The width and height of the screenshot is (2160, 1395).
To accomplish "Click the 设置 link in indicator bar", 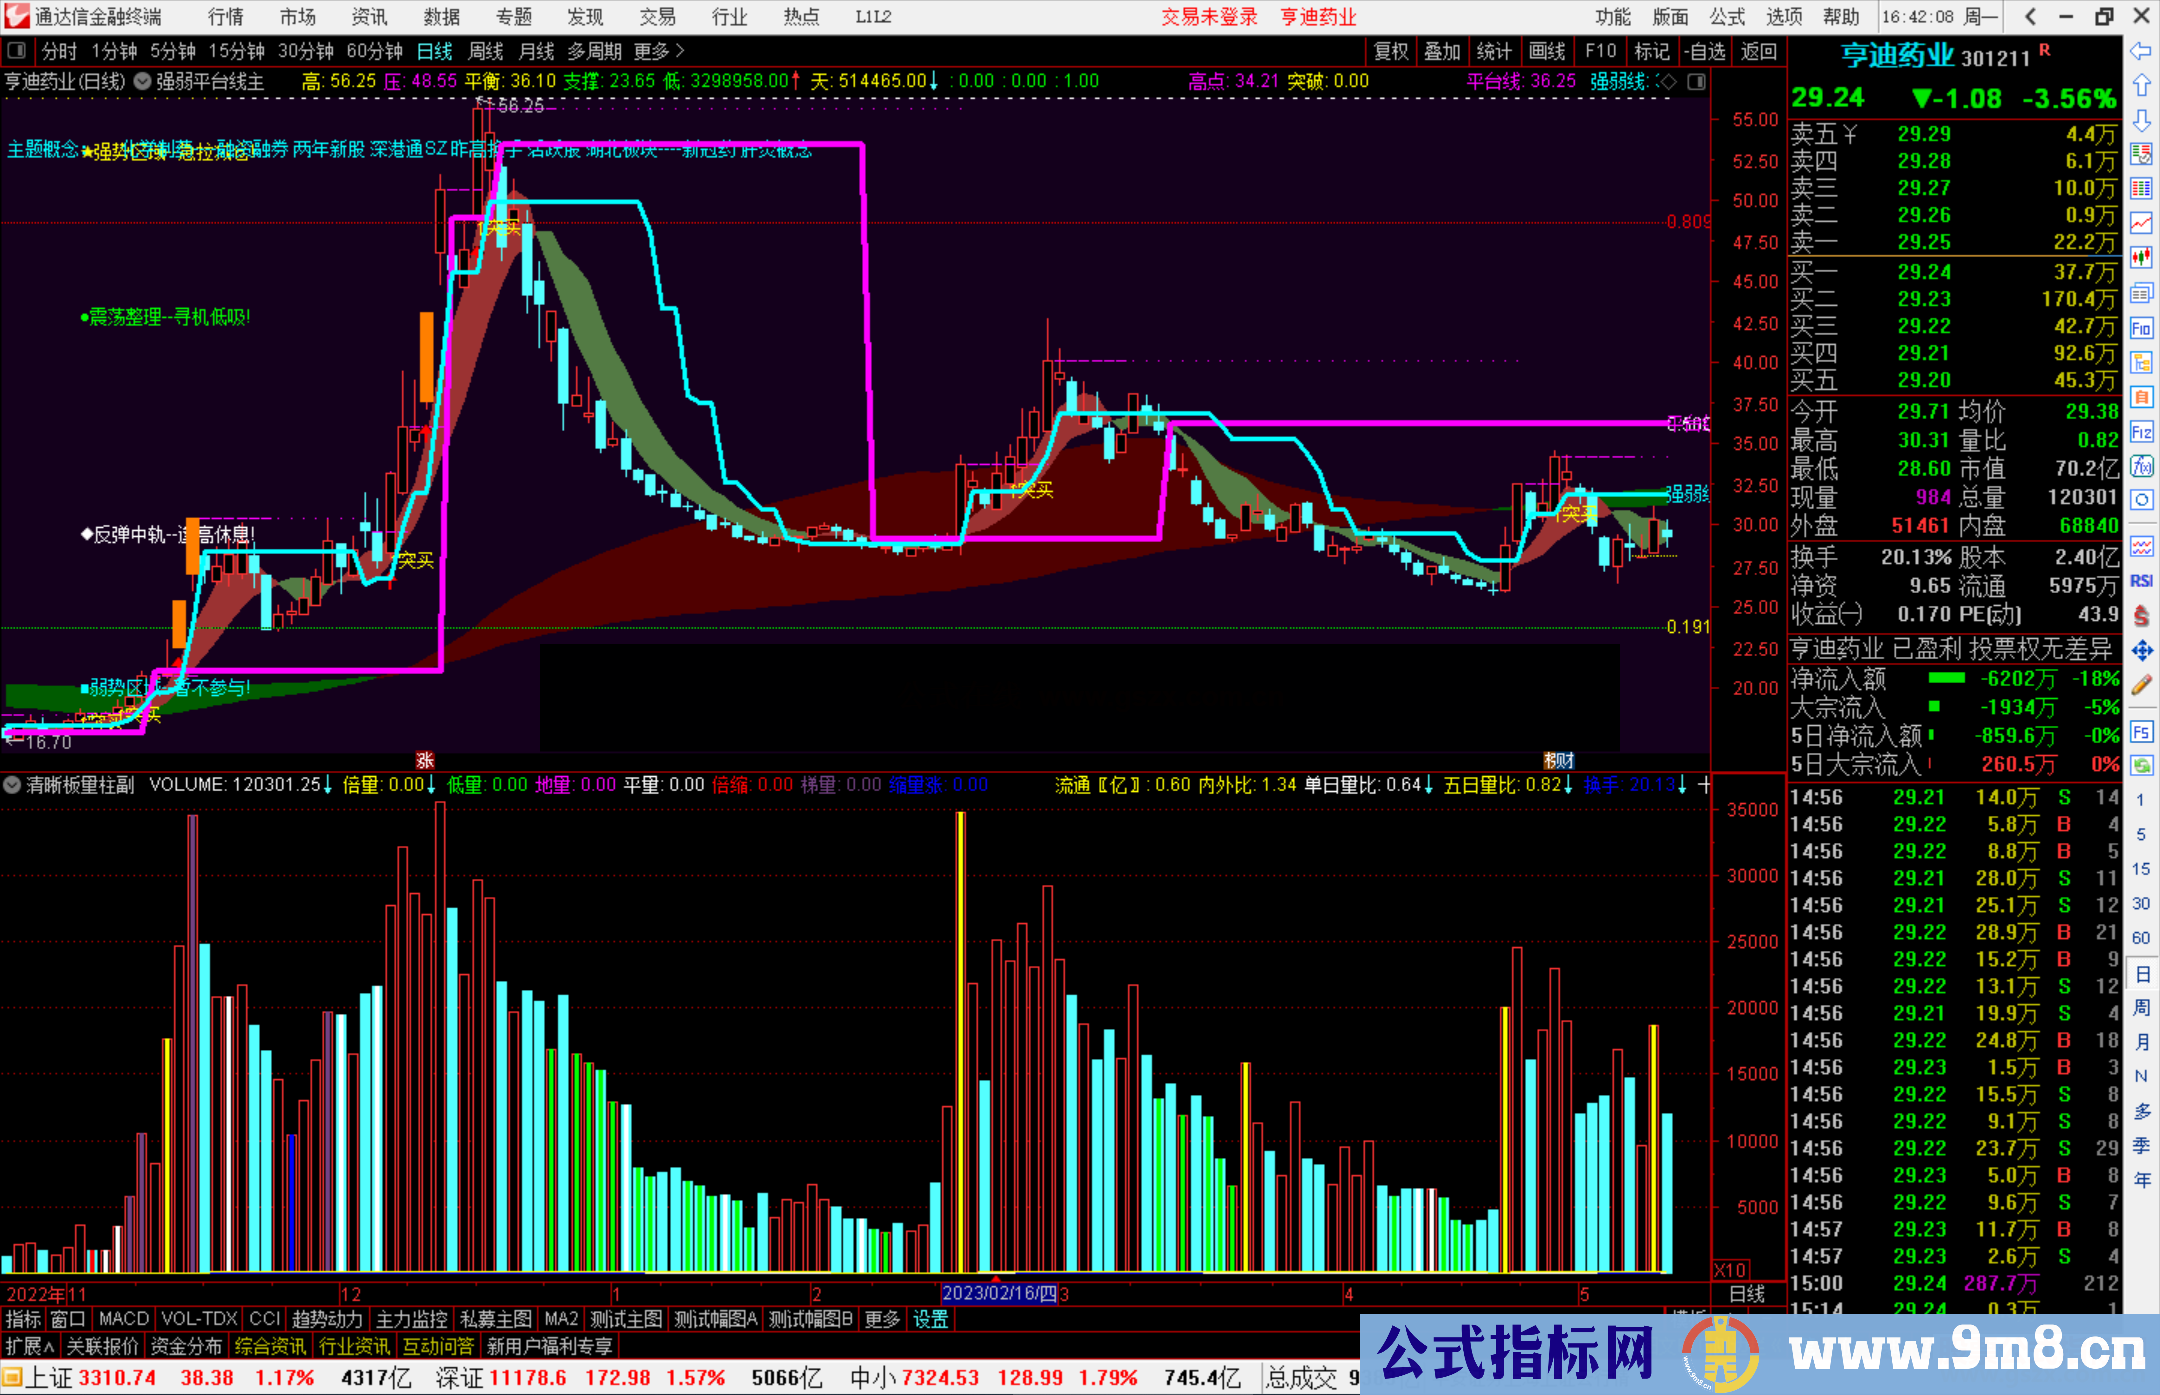I will tap(930, 1319).
